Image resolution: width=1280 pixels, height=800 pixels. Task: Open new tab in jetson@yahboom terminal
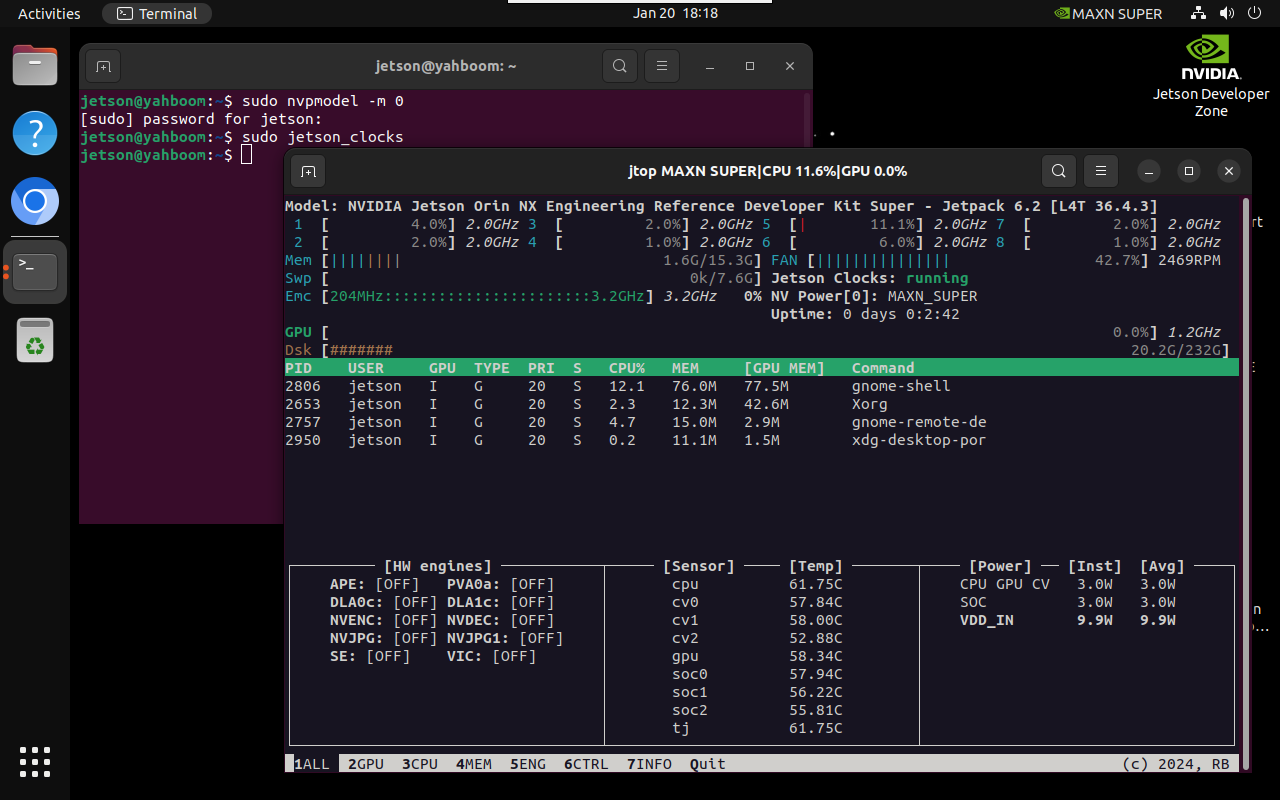coord(103,66)
